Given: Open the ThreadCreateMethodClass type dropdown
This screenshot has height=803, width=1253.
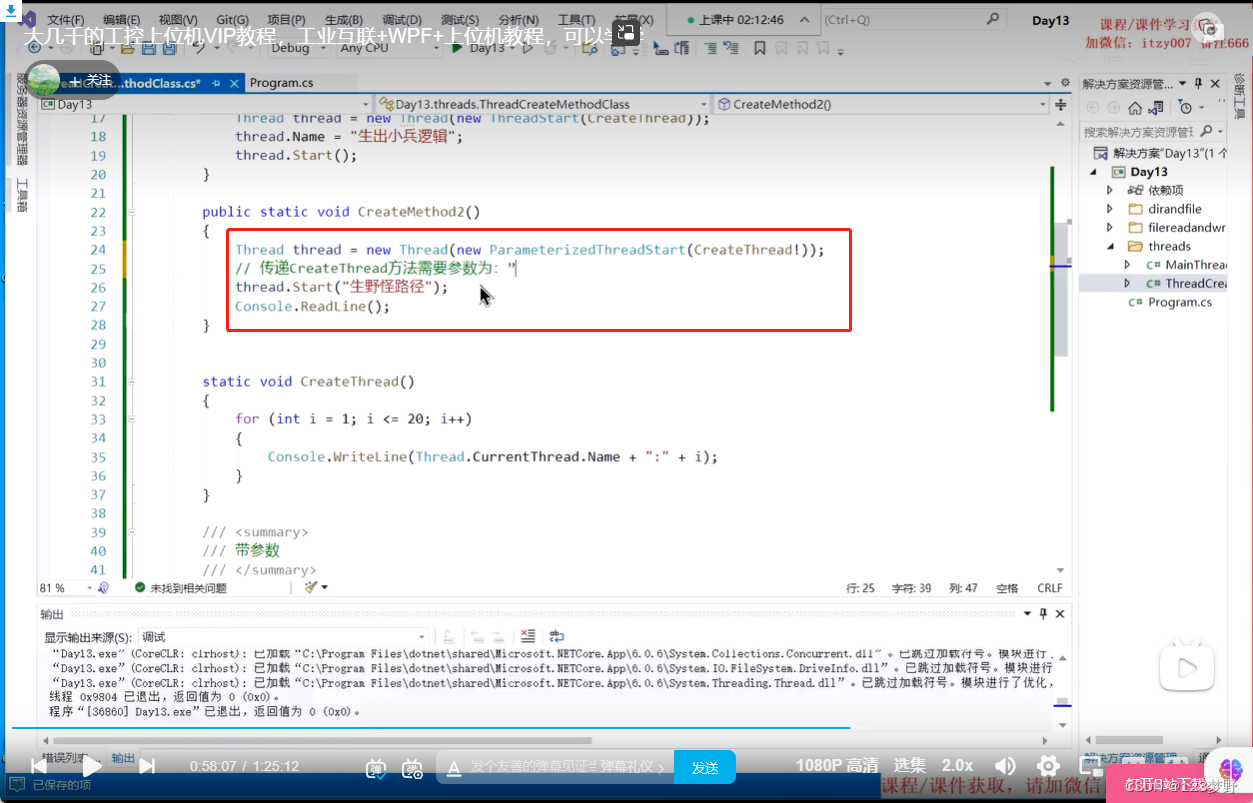Looking at the screenshot, I should tap(541, 104).
